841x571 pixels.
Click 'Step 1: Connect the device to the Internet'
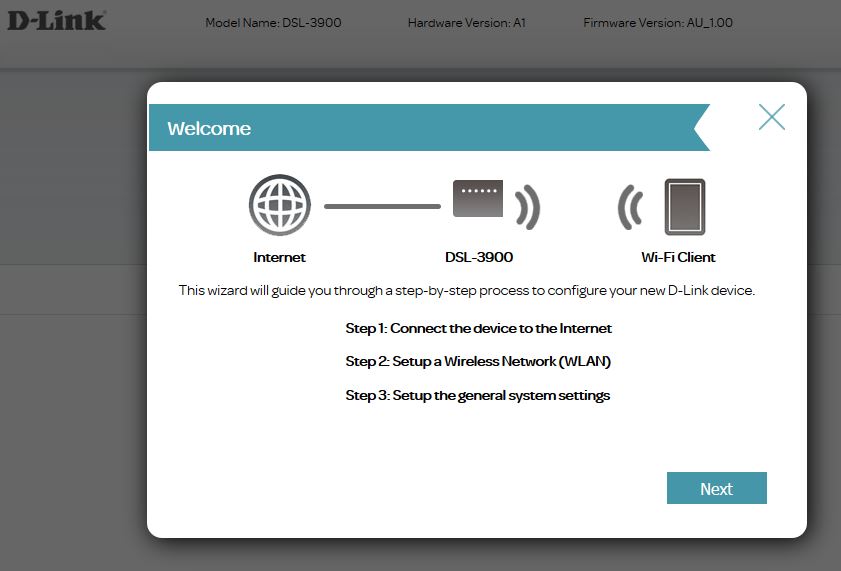pyautogui.click(x=478, y=328)
